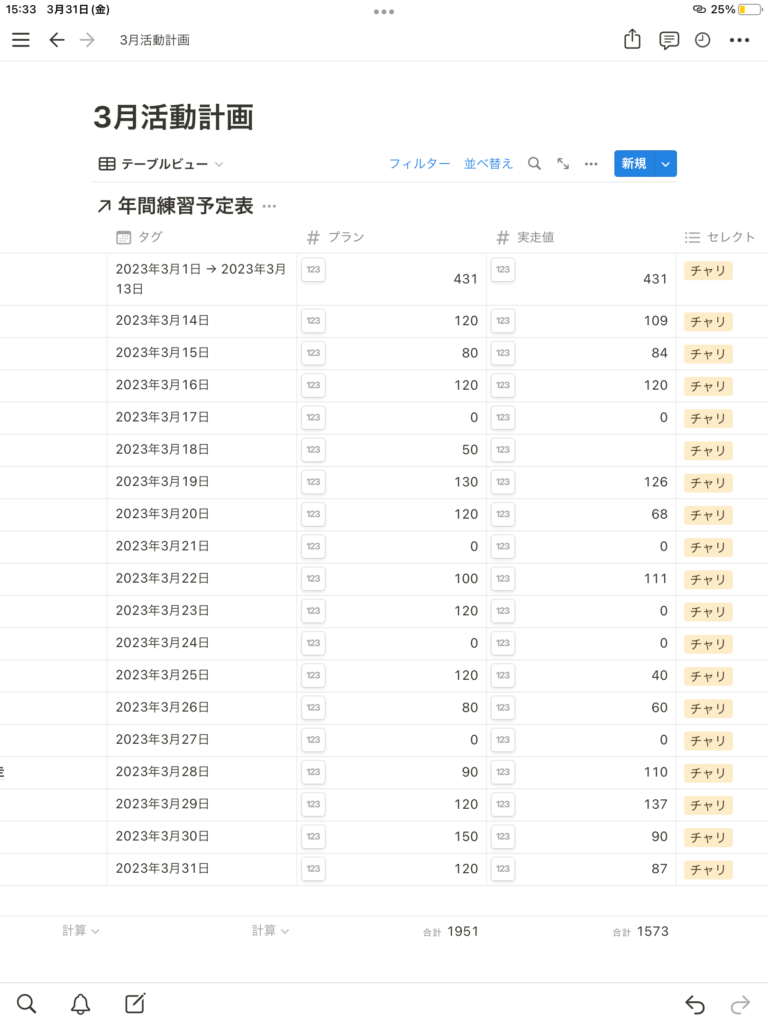Expand the 計算 dropdown under タグ column
Viewport: 768px width, 1024px height.
pos(271,931)
